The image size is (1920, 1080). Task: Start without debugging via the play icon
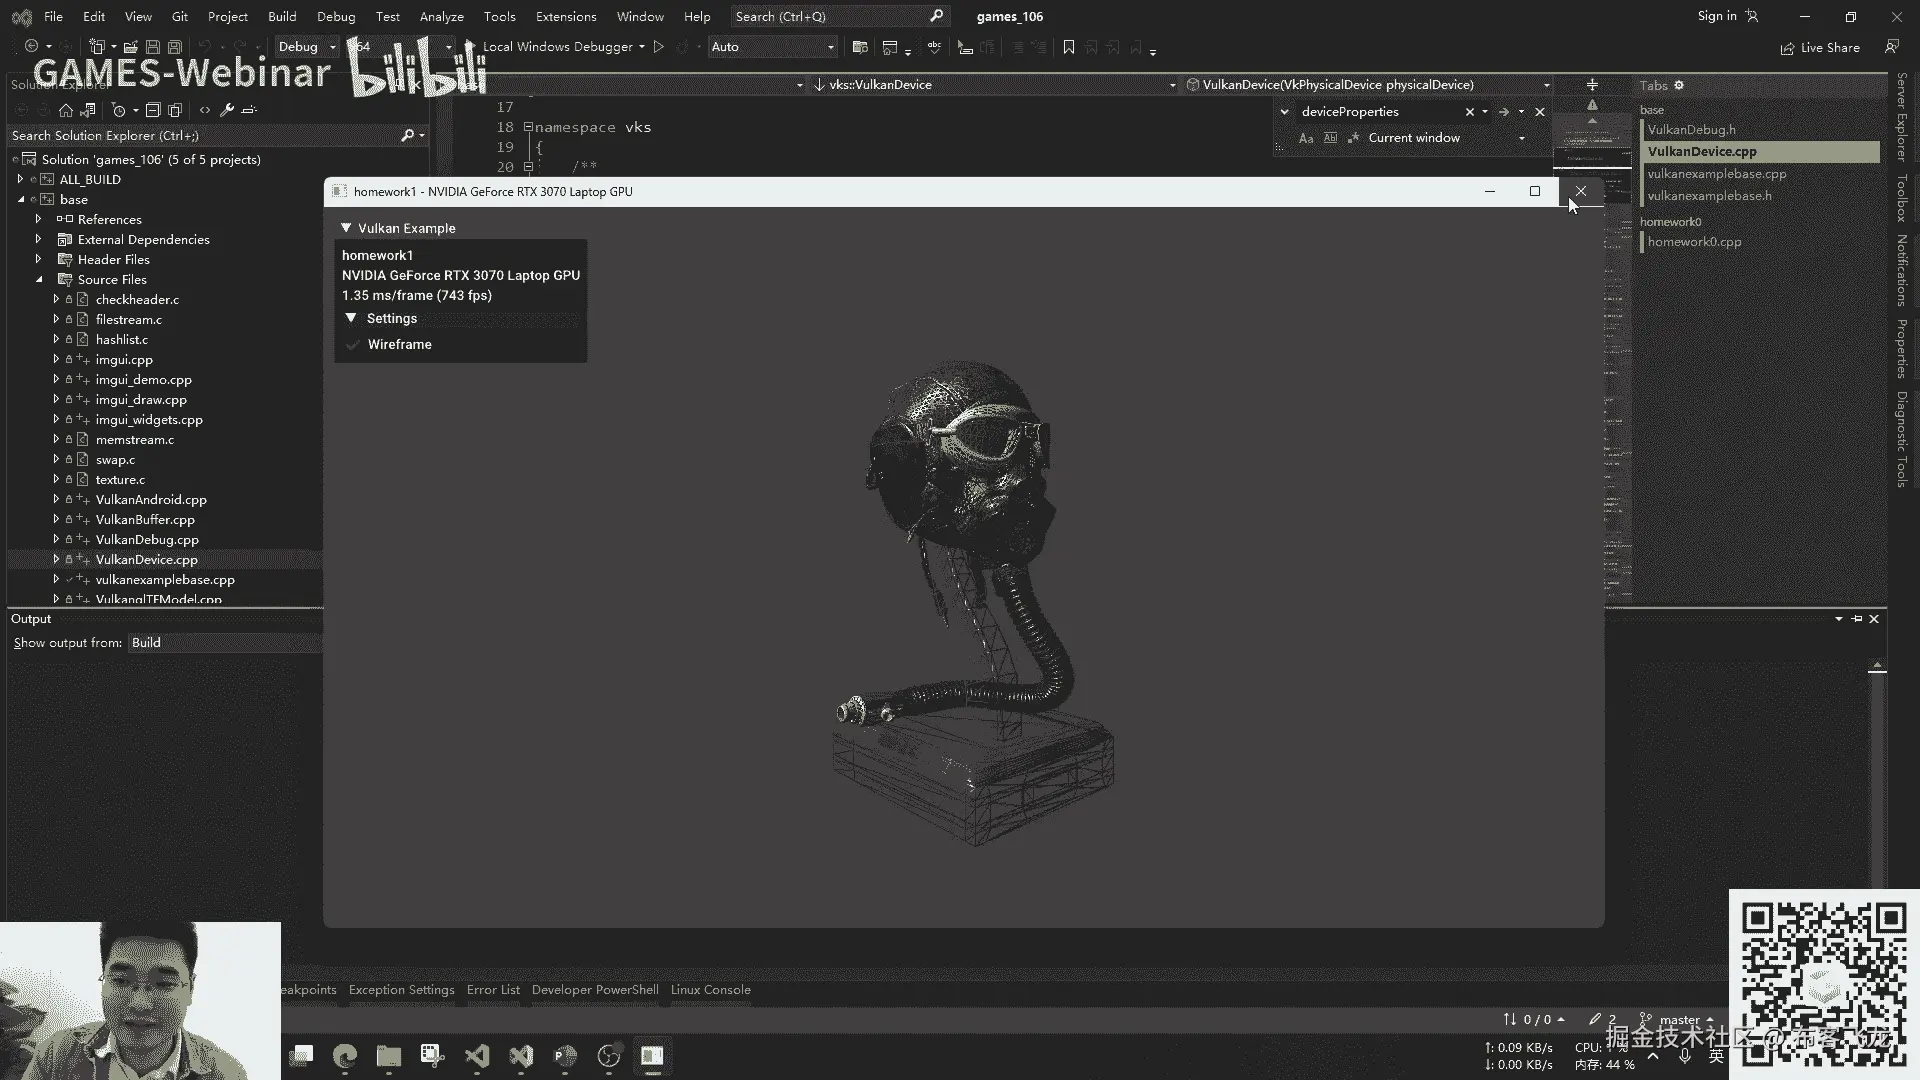click(658, 47)
